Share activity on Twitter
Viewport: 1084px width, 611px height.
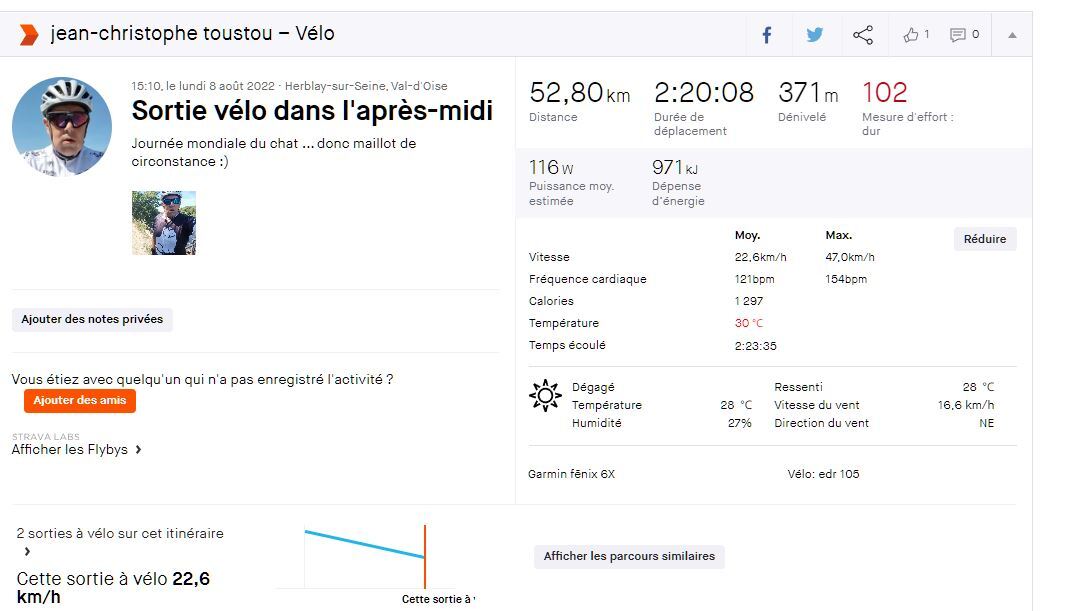[x=815, y=35]
